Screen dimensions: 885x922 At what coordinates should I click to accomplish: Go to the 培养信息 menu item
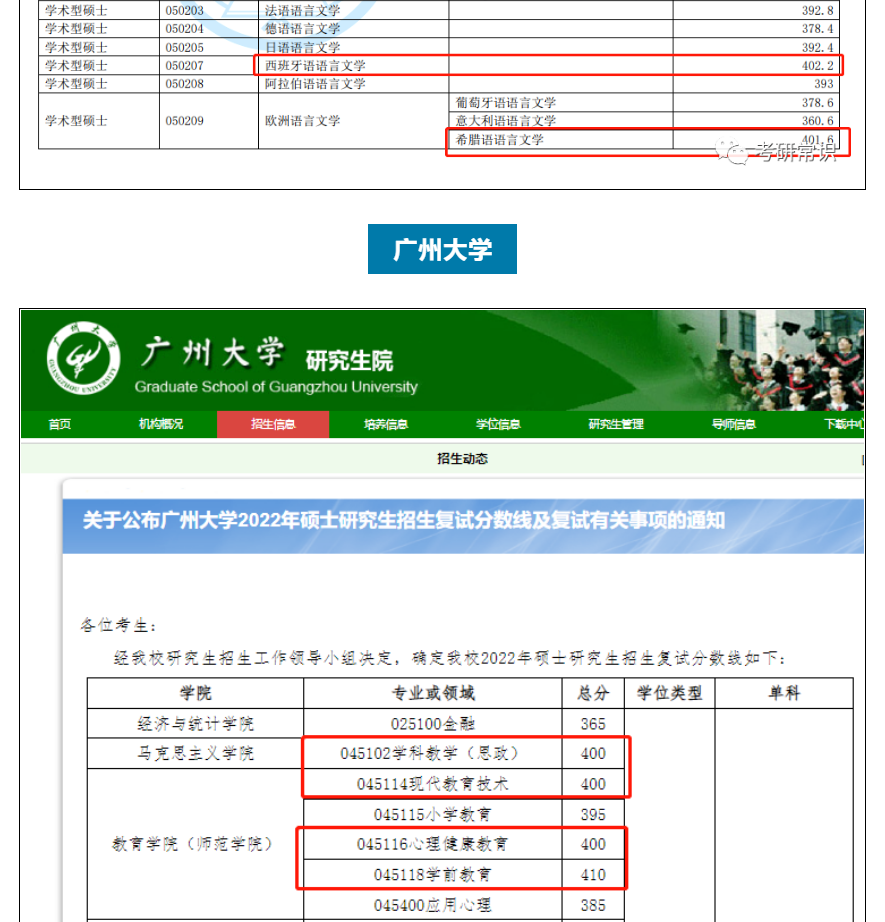[385, 424]
